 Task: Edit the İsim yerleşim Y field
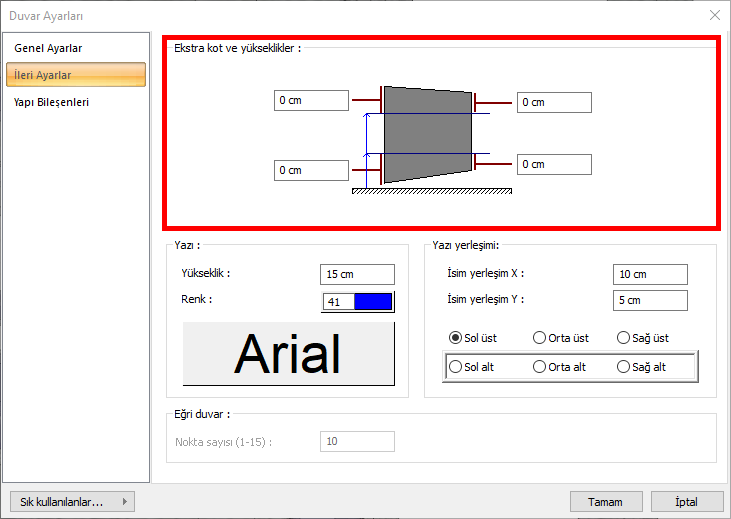click(x=650, y=300)
